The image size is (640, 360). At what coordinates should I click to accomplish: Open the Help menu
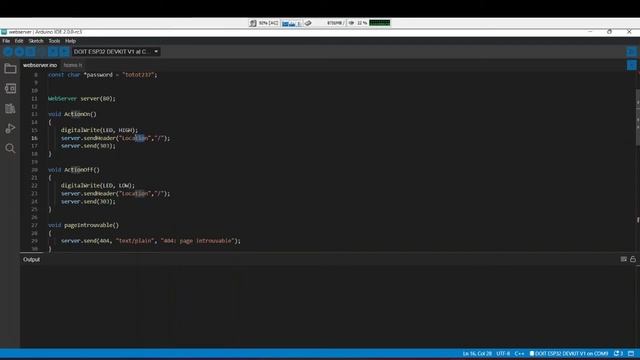pos(70,41)
